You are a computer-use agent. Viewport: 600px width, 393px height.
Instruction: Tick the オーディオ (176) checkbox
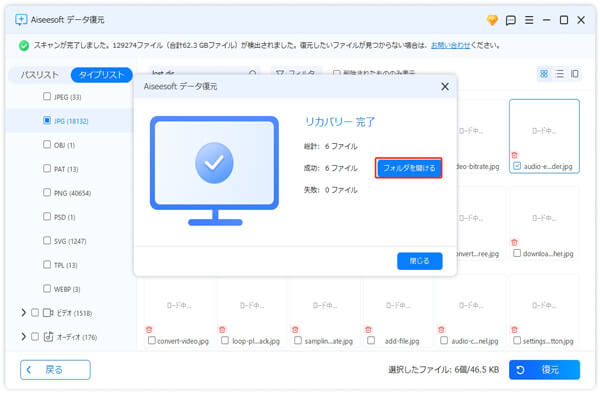pyautogui.click(x=35, y=337)
